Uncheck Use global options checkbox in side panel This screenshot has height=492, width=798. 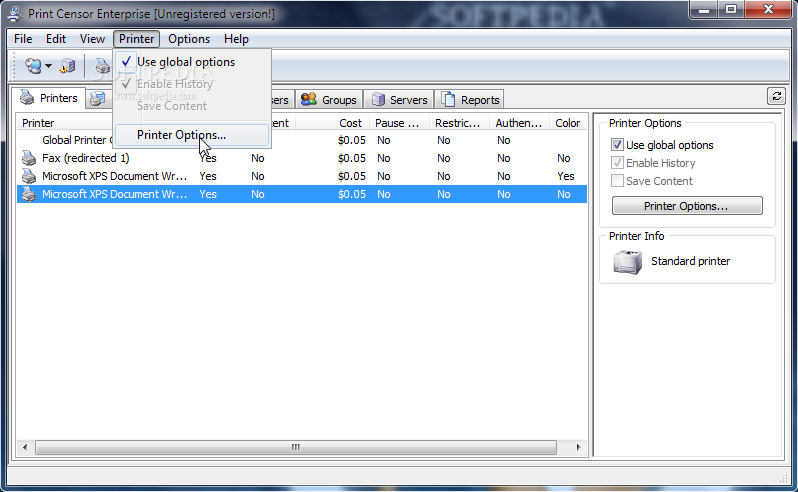point(617,145)
